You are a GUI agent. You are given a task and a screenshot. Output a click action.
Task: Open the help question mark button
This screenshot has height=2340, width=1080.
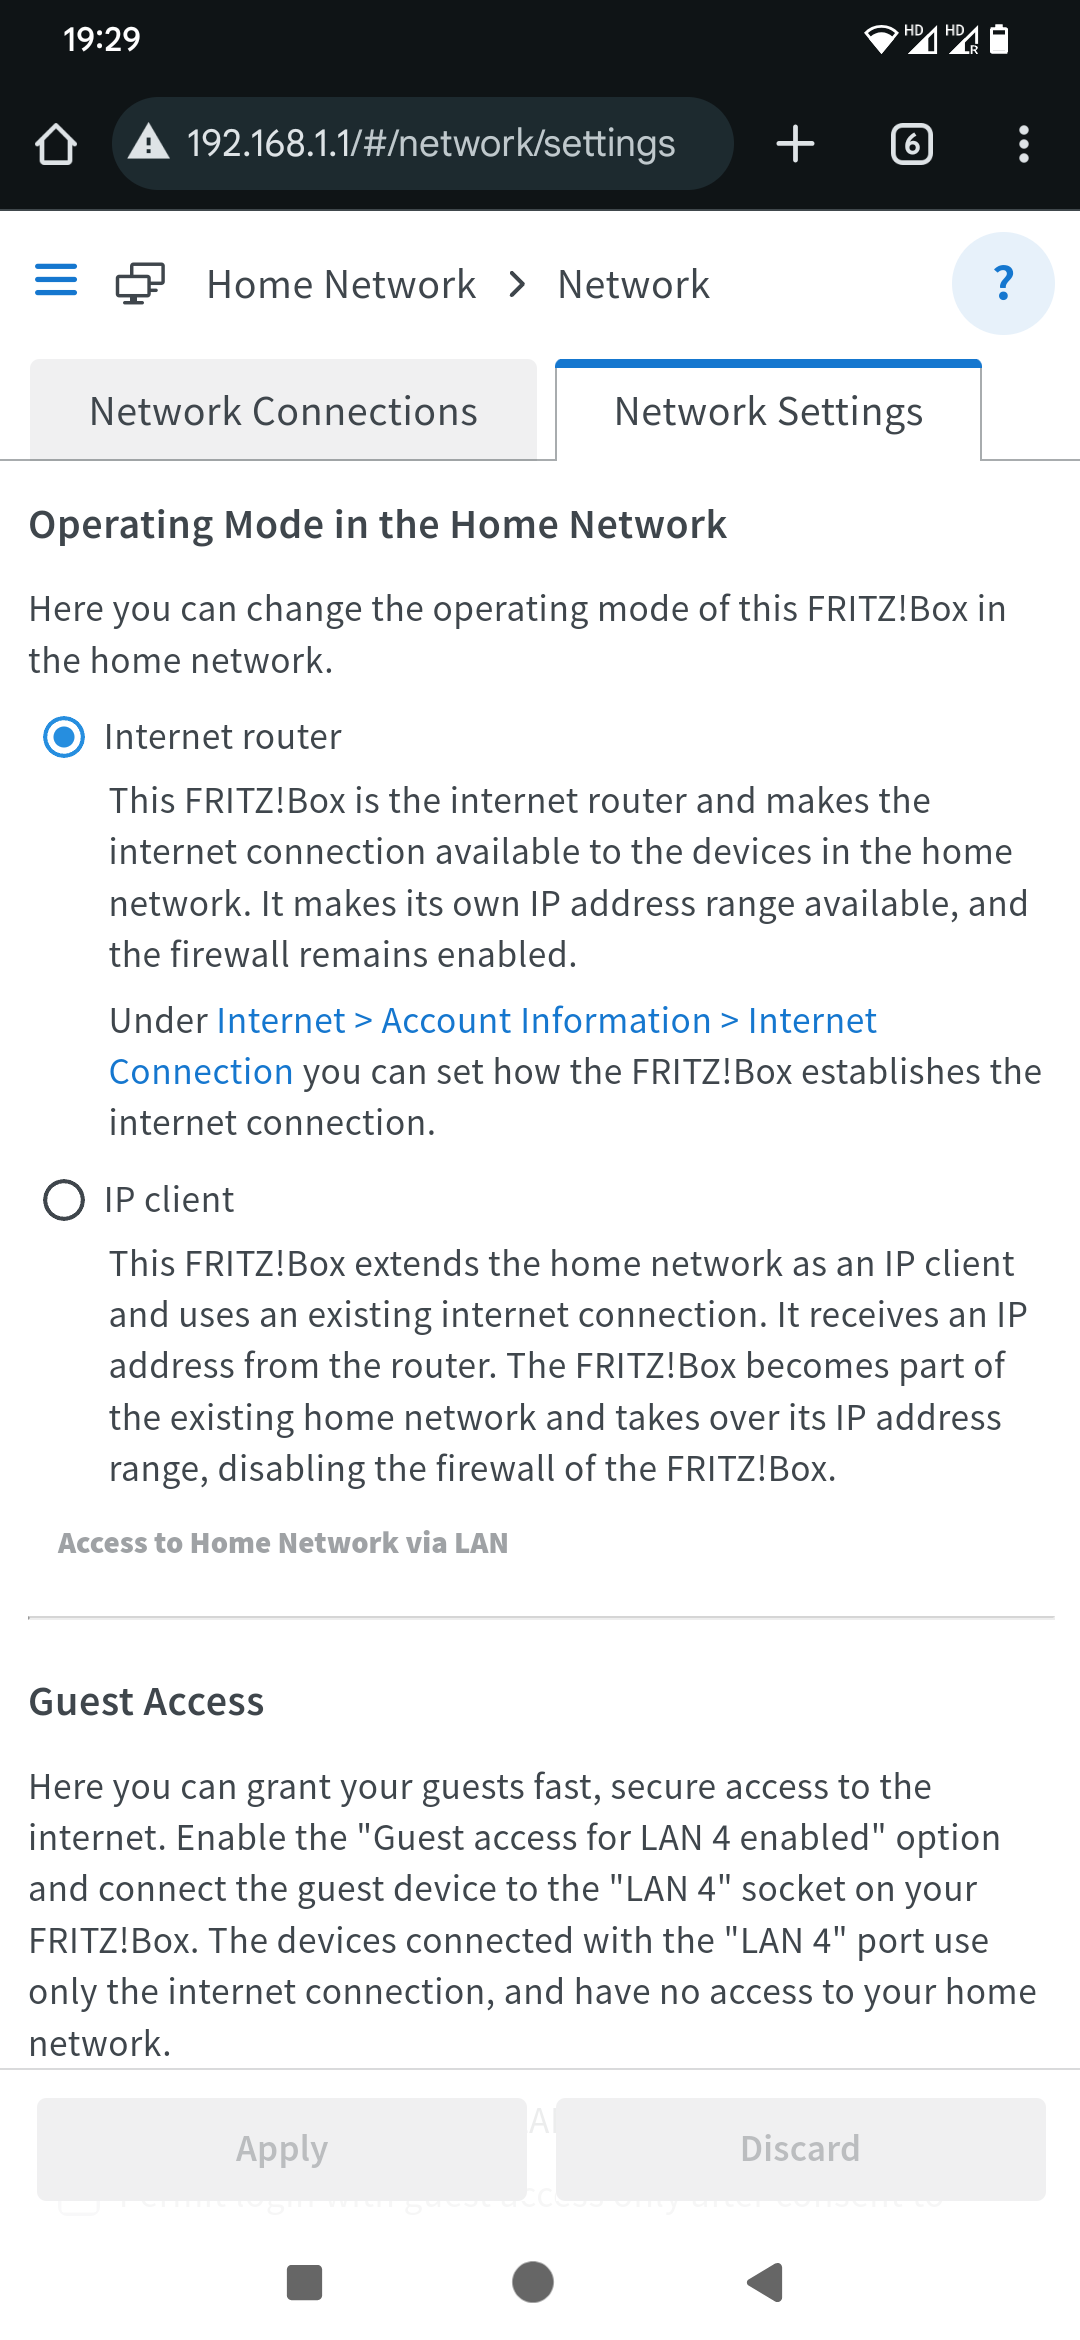(1003, 283)
